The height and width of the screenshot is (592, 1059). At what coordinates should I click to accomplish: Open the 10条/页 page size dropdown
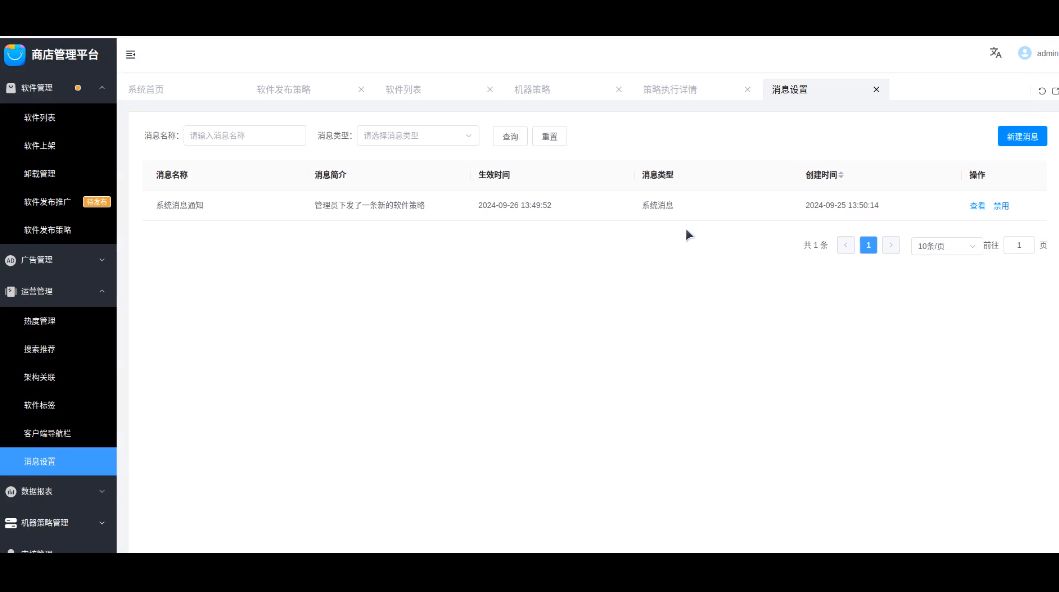[945, 245]
